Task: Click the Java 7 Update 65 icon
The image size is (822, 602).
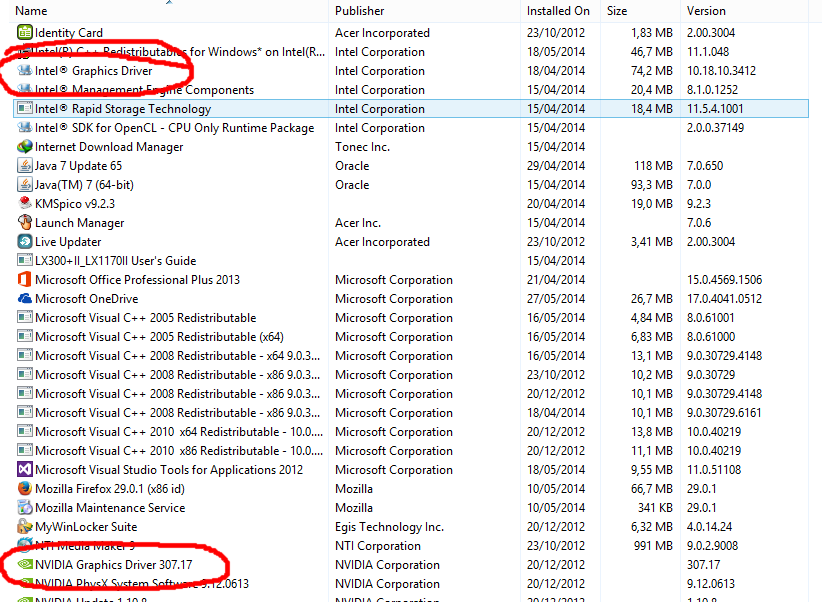Action: click(24, 166)
